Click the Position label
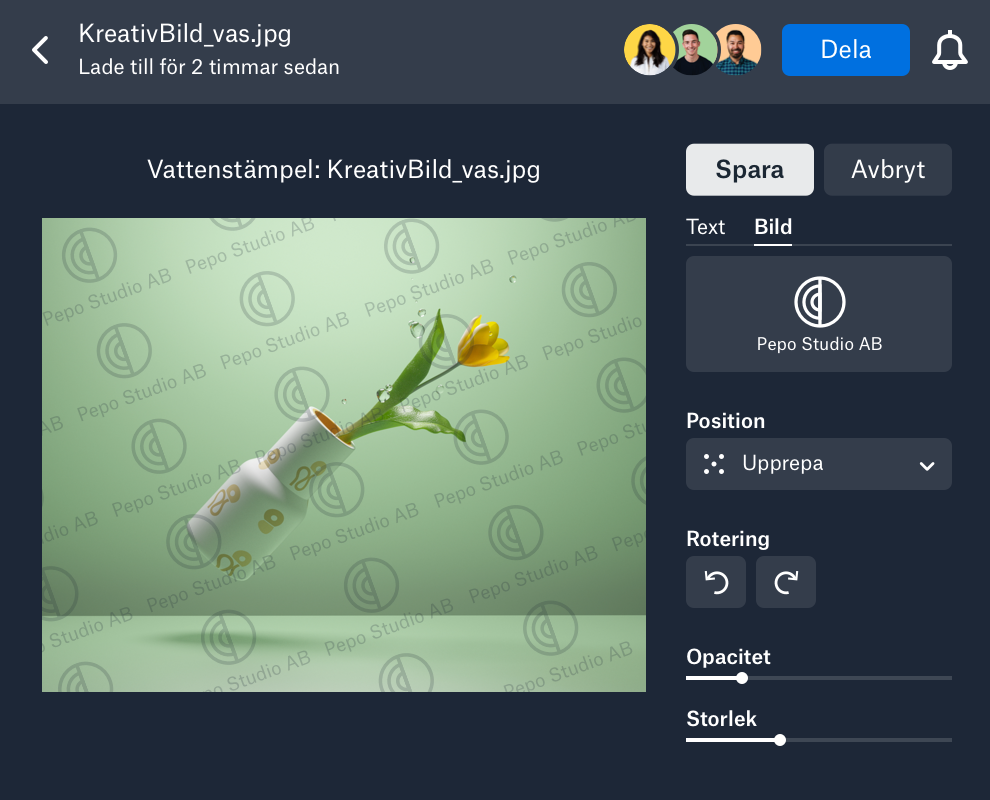The image size is (990, 800). point(725,421)
